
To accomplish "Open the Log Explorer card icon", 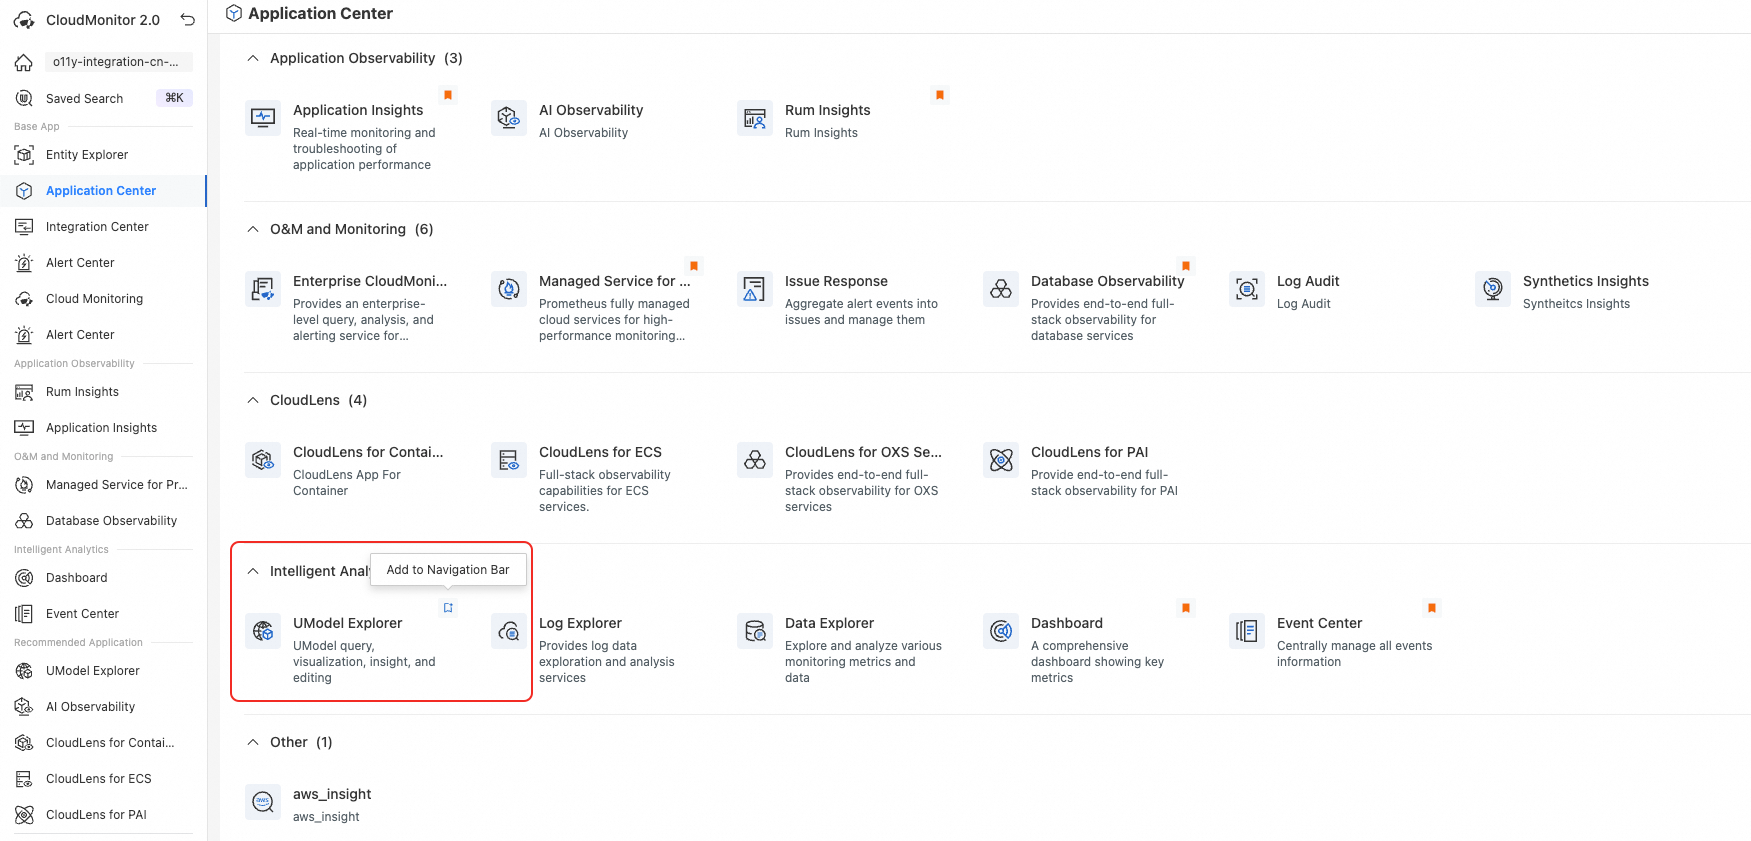I will [509, 631].
